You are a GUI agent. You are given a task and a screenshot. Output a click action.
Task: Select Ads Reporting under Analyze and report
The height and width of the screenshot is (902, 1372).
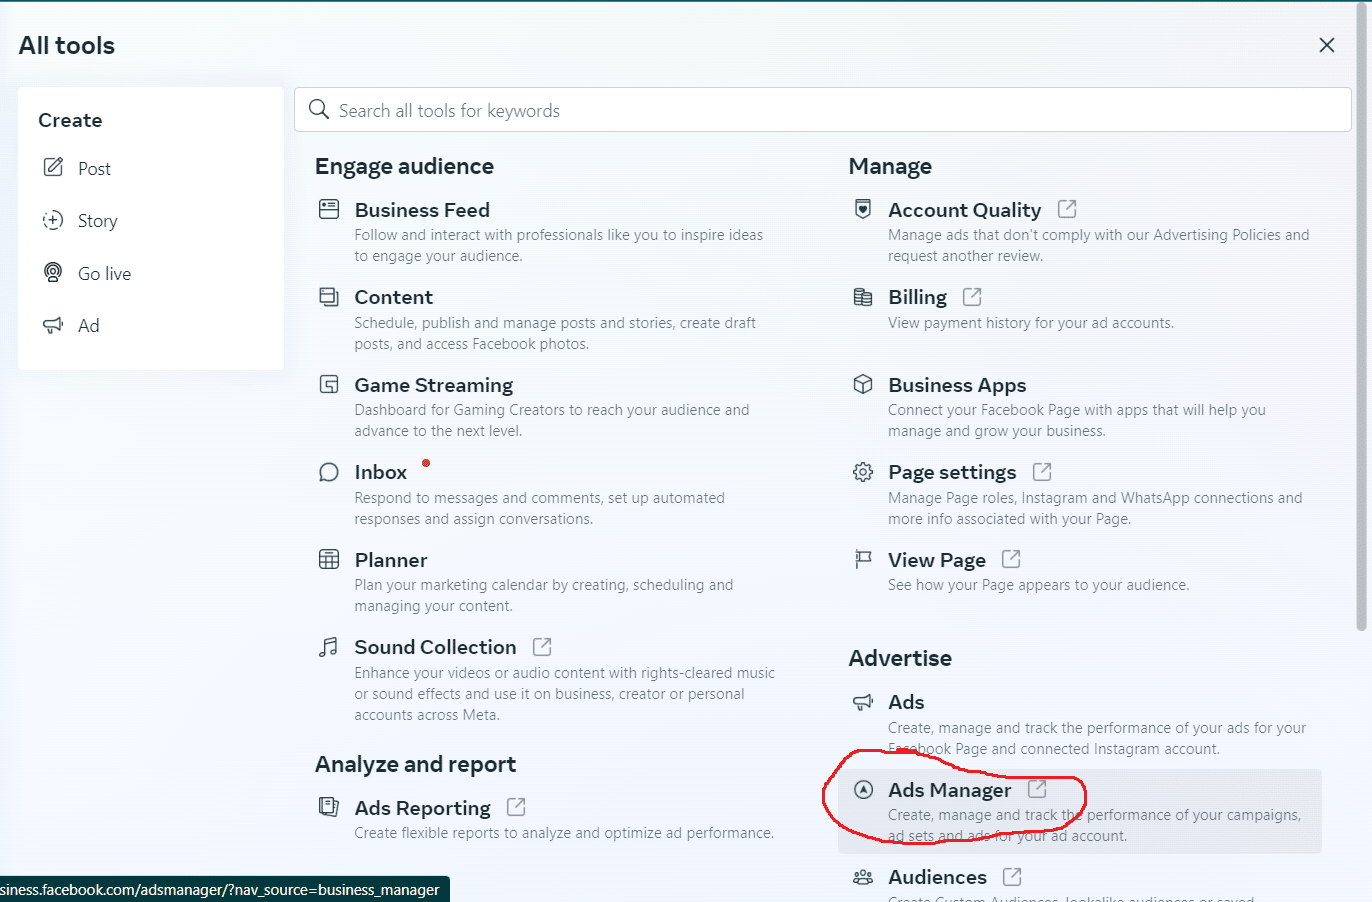click(x=422, y=808)
